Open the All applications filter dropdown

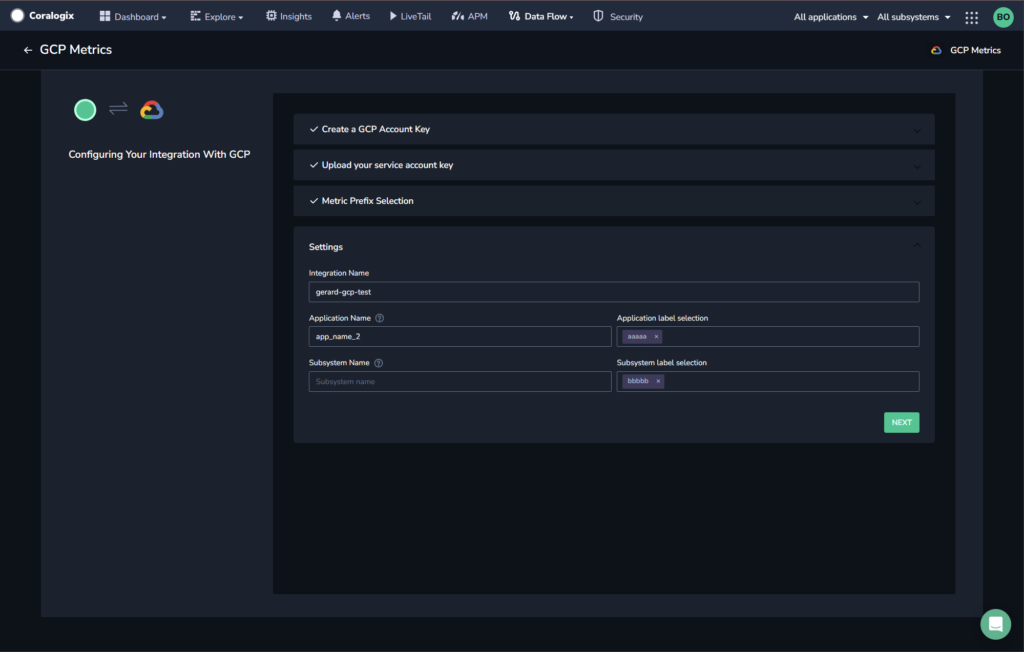(x=831, y=17)
